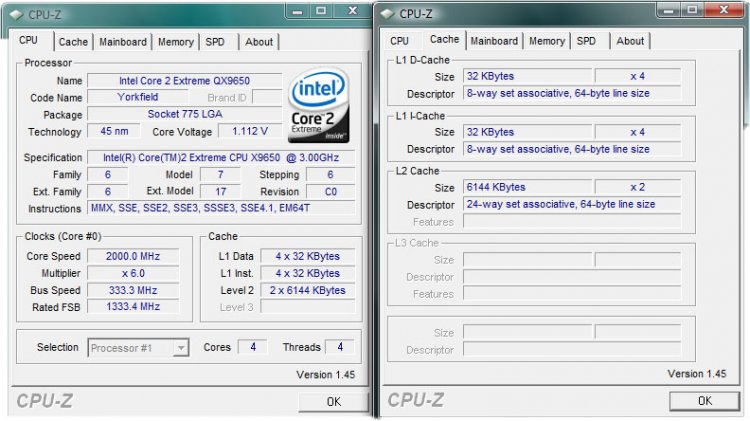The height and width of the screenshot is (421, 750).
Task: Click L1 I-Cache size '32 KBytes'
Action: (x=528, y=132)
